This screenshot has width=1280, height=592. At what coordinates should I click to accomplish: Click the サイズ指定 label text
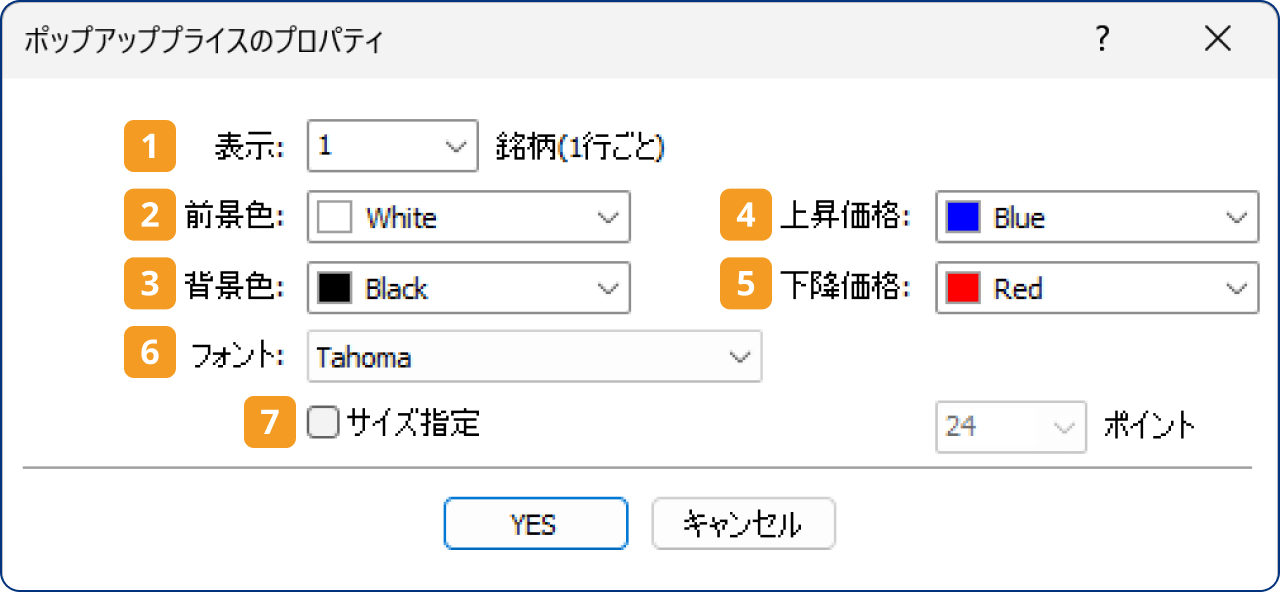pyautogui.click(x=413, y=423)
